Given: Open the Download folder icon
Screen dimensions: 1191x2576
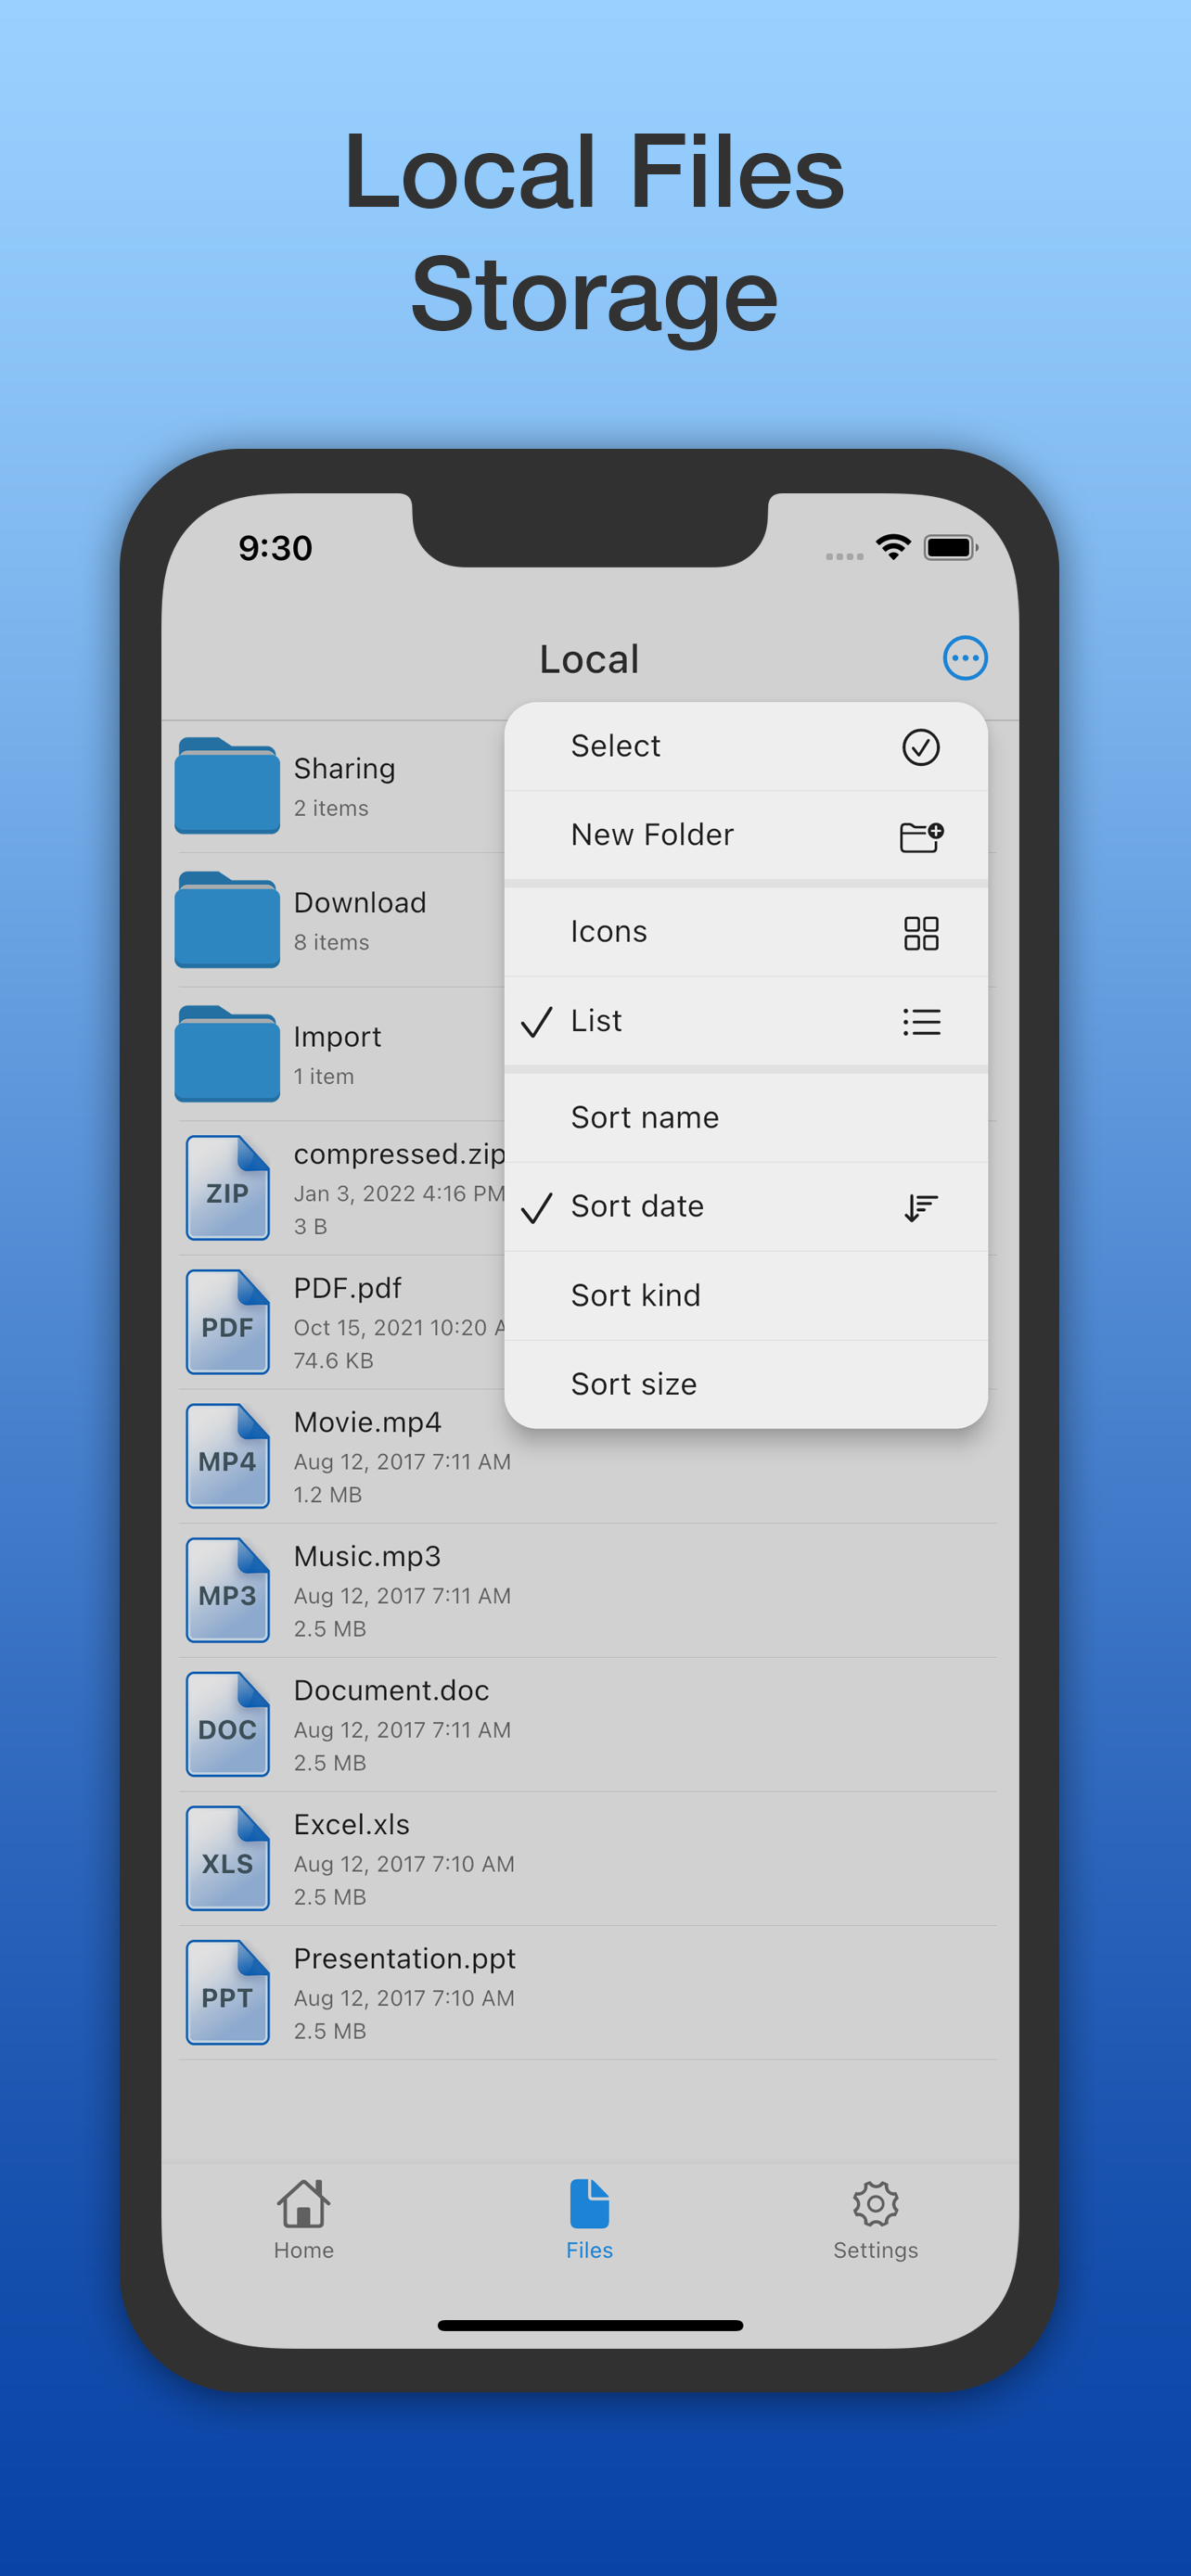Looking at the screenshot, I should click(x=227, y=919).
